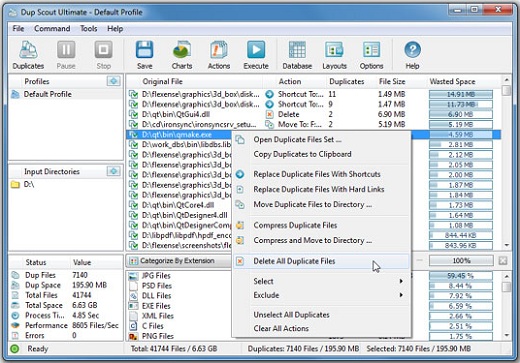Click the add button in Profiles header
The height and width of the screenshot is (363, 520).
click(114, 81)
